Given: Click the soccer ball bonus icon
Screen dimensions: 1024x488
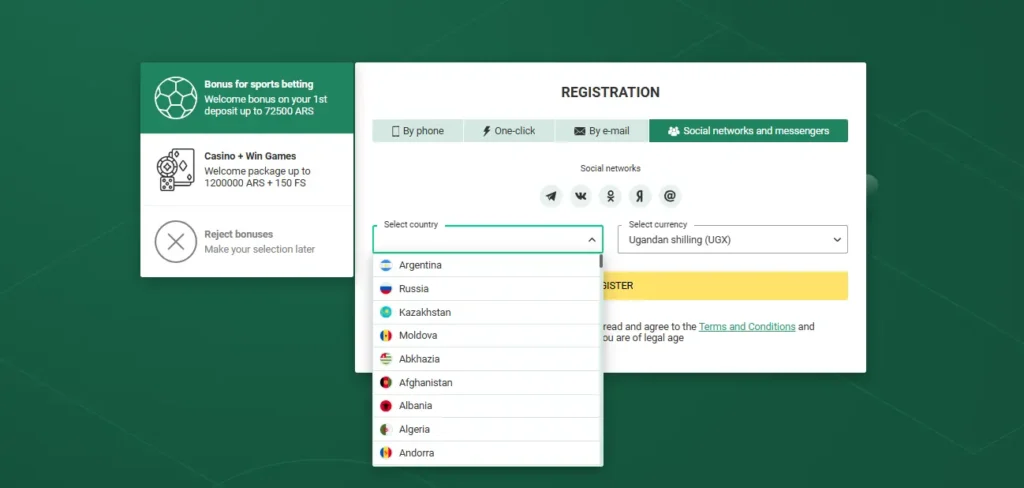Looking at the screenshot, I should [176, 98].
